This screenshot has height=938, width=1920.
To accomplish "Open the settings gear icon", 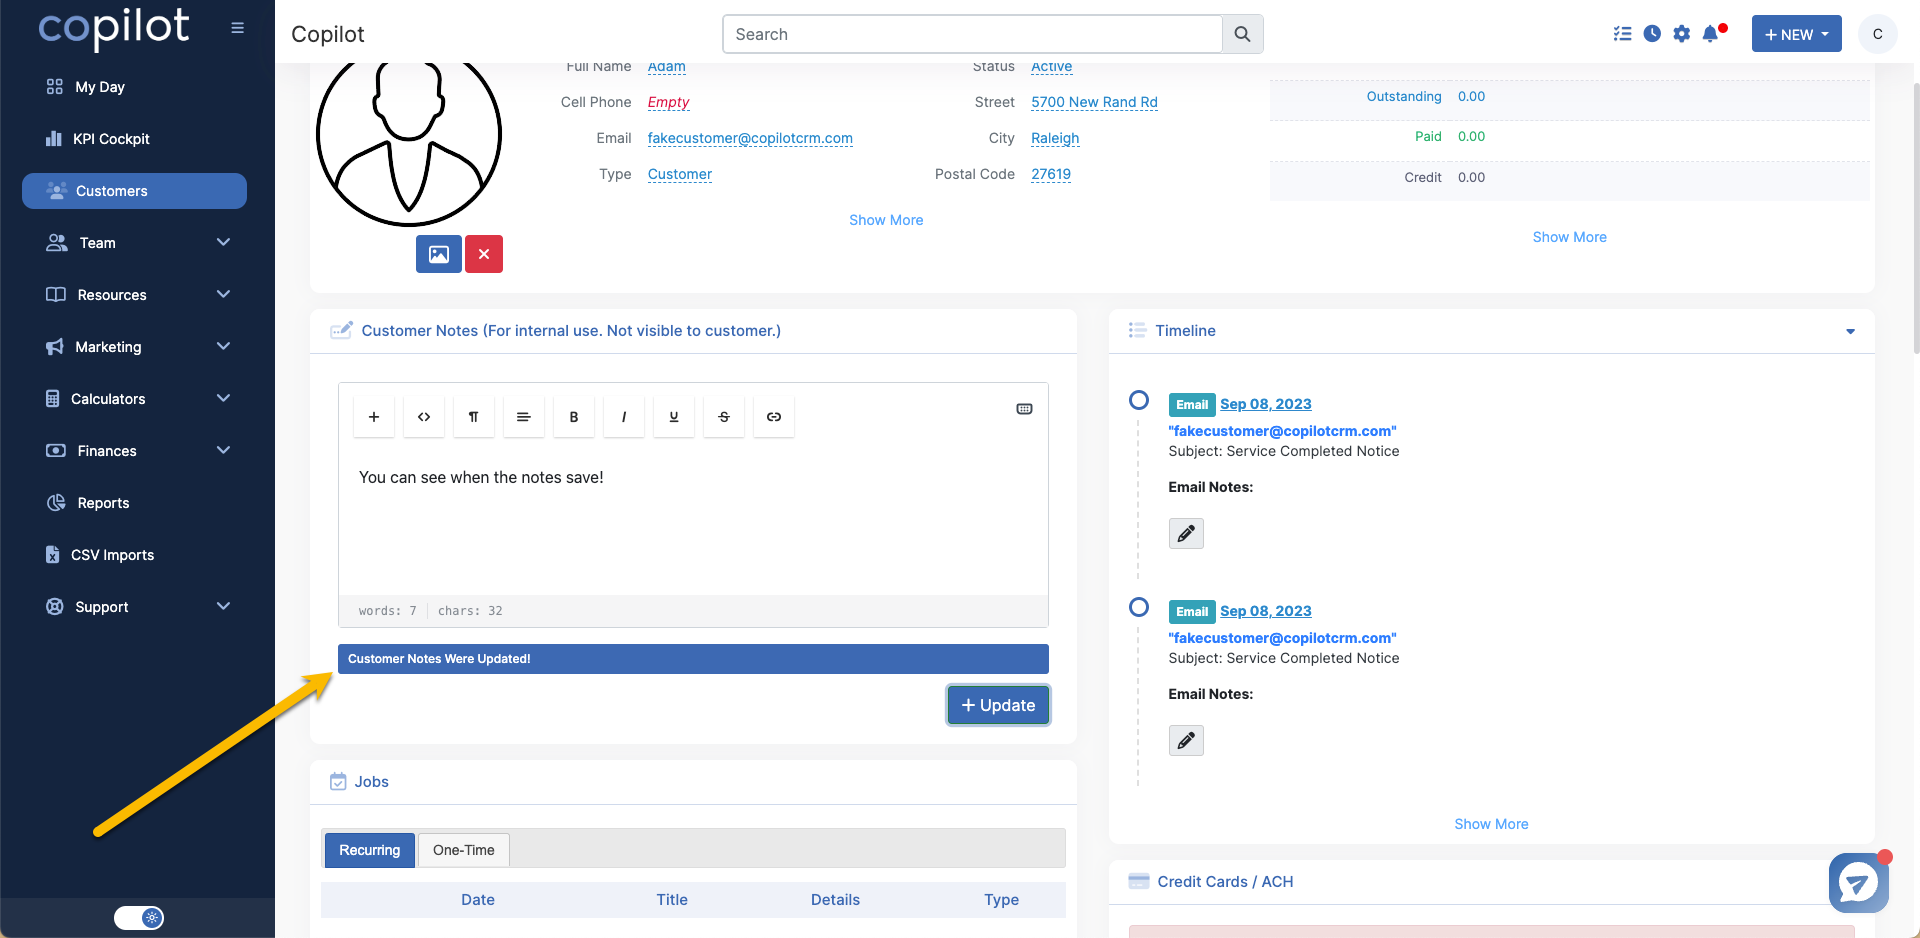I will [x=1682, y=34].
